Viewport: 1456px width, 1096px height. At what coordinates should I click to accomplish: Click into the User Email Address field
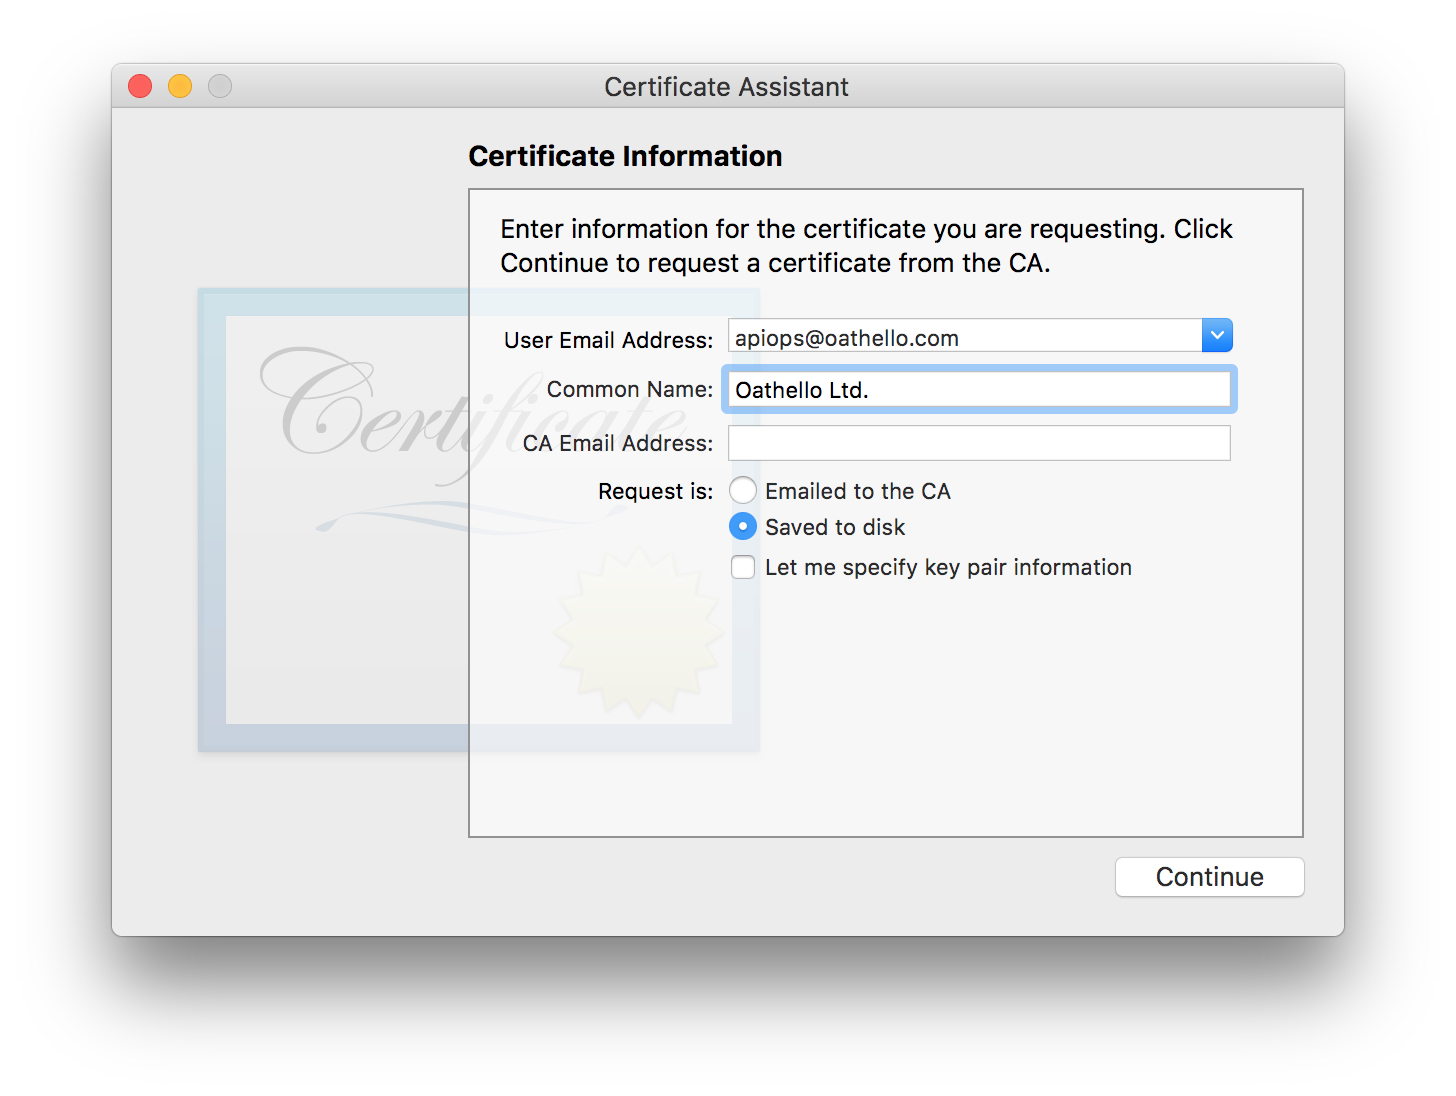(x=964, y=337)
